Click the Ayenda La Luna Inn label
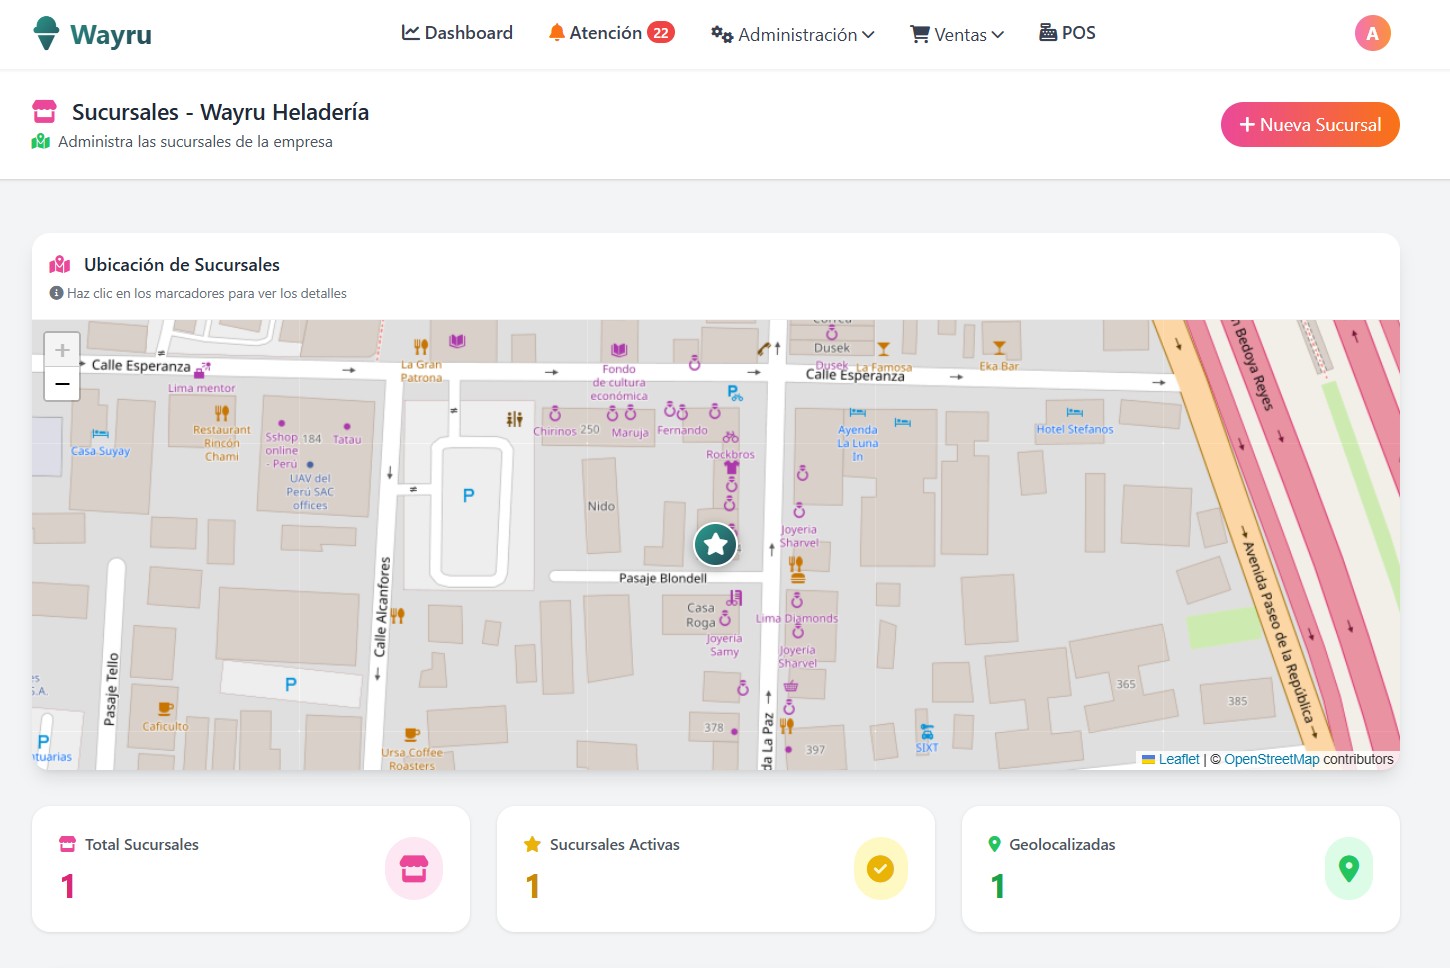The width and height of the screenshot is (1450, 968). [857, 443]
